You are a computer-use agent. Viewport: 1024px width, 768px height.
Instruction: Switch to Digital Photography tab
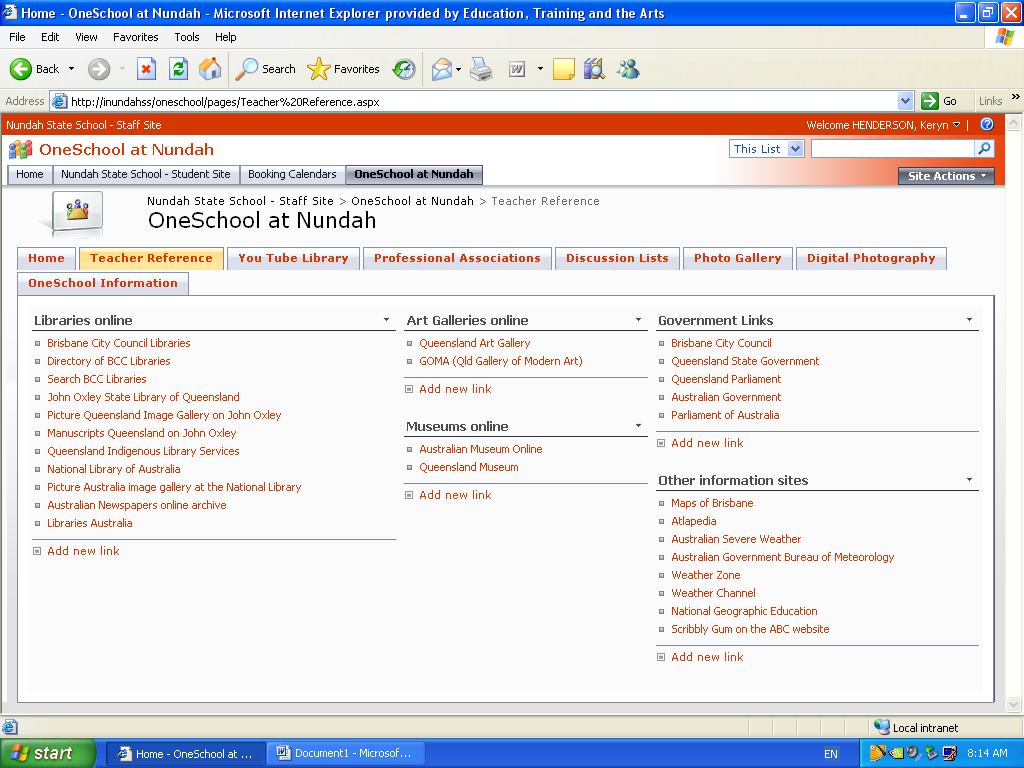[x=871, y=258]
